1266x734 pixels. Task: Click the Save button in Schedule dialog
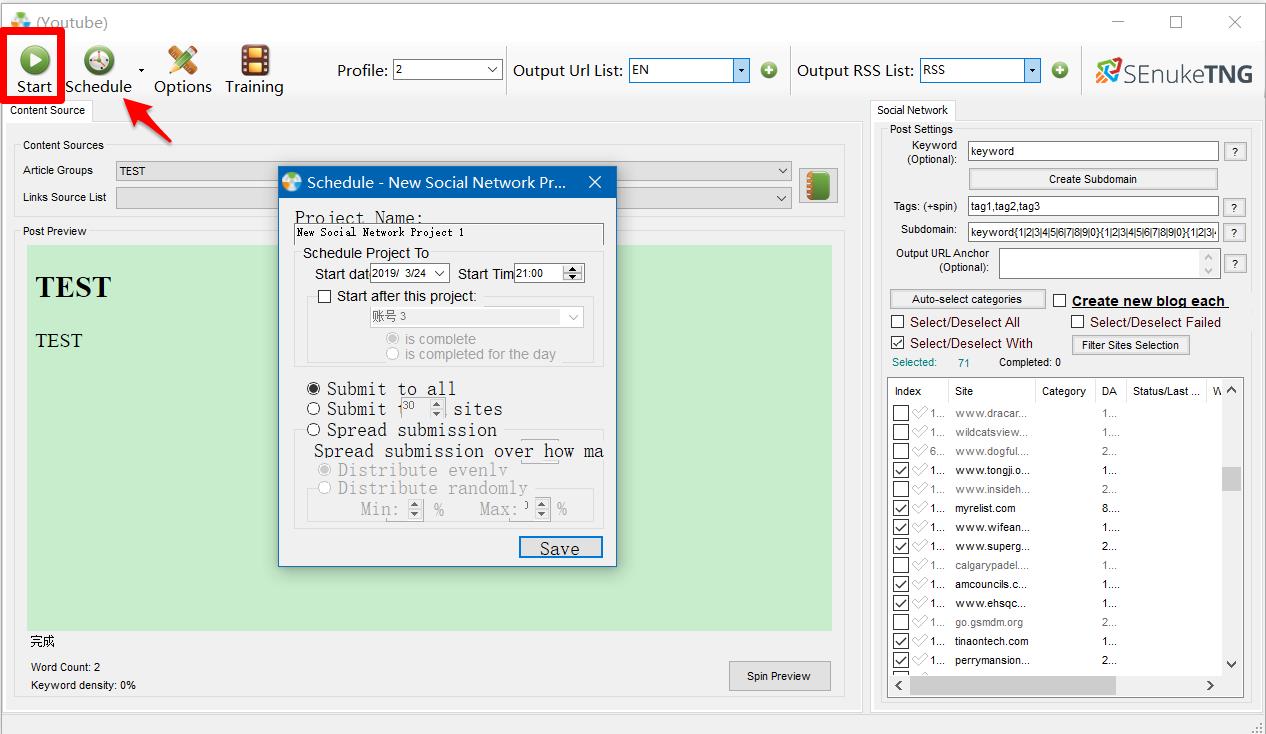click(x=560, y=548)
